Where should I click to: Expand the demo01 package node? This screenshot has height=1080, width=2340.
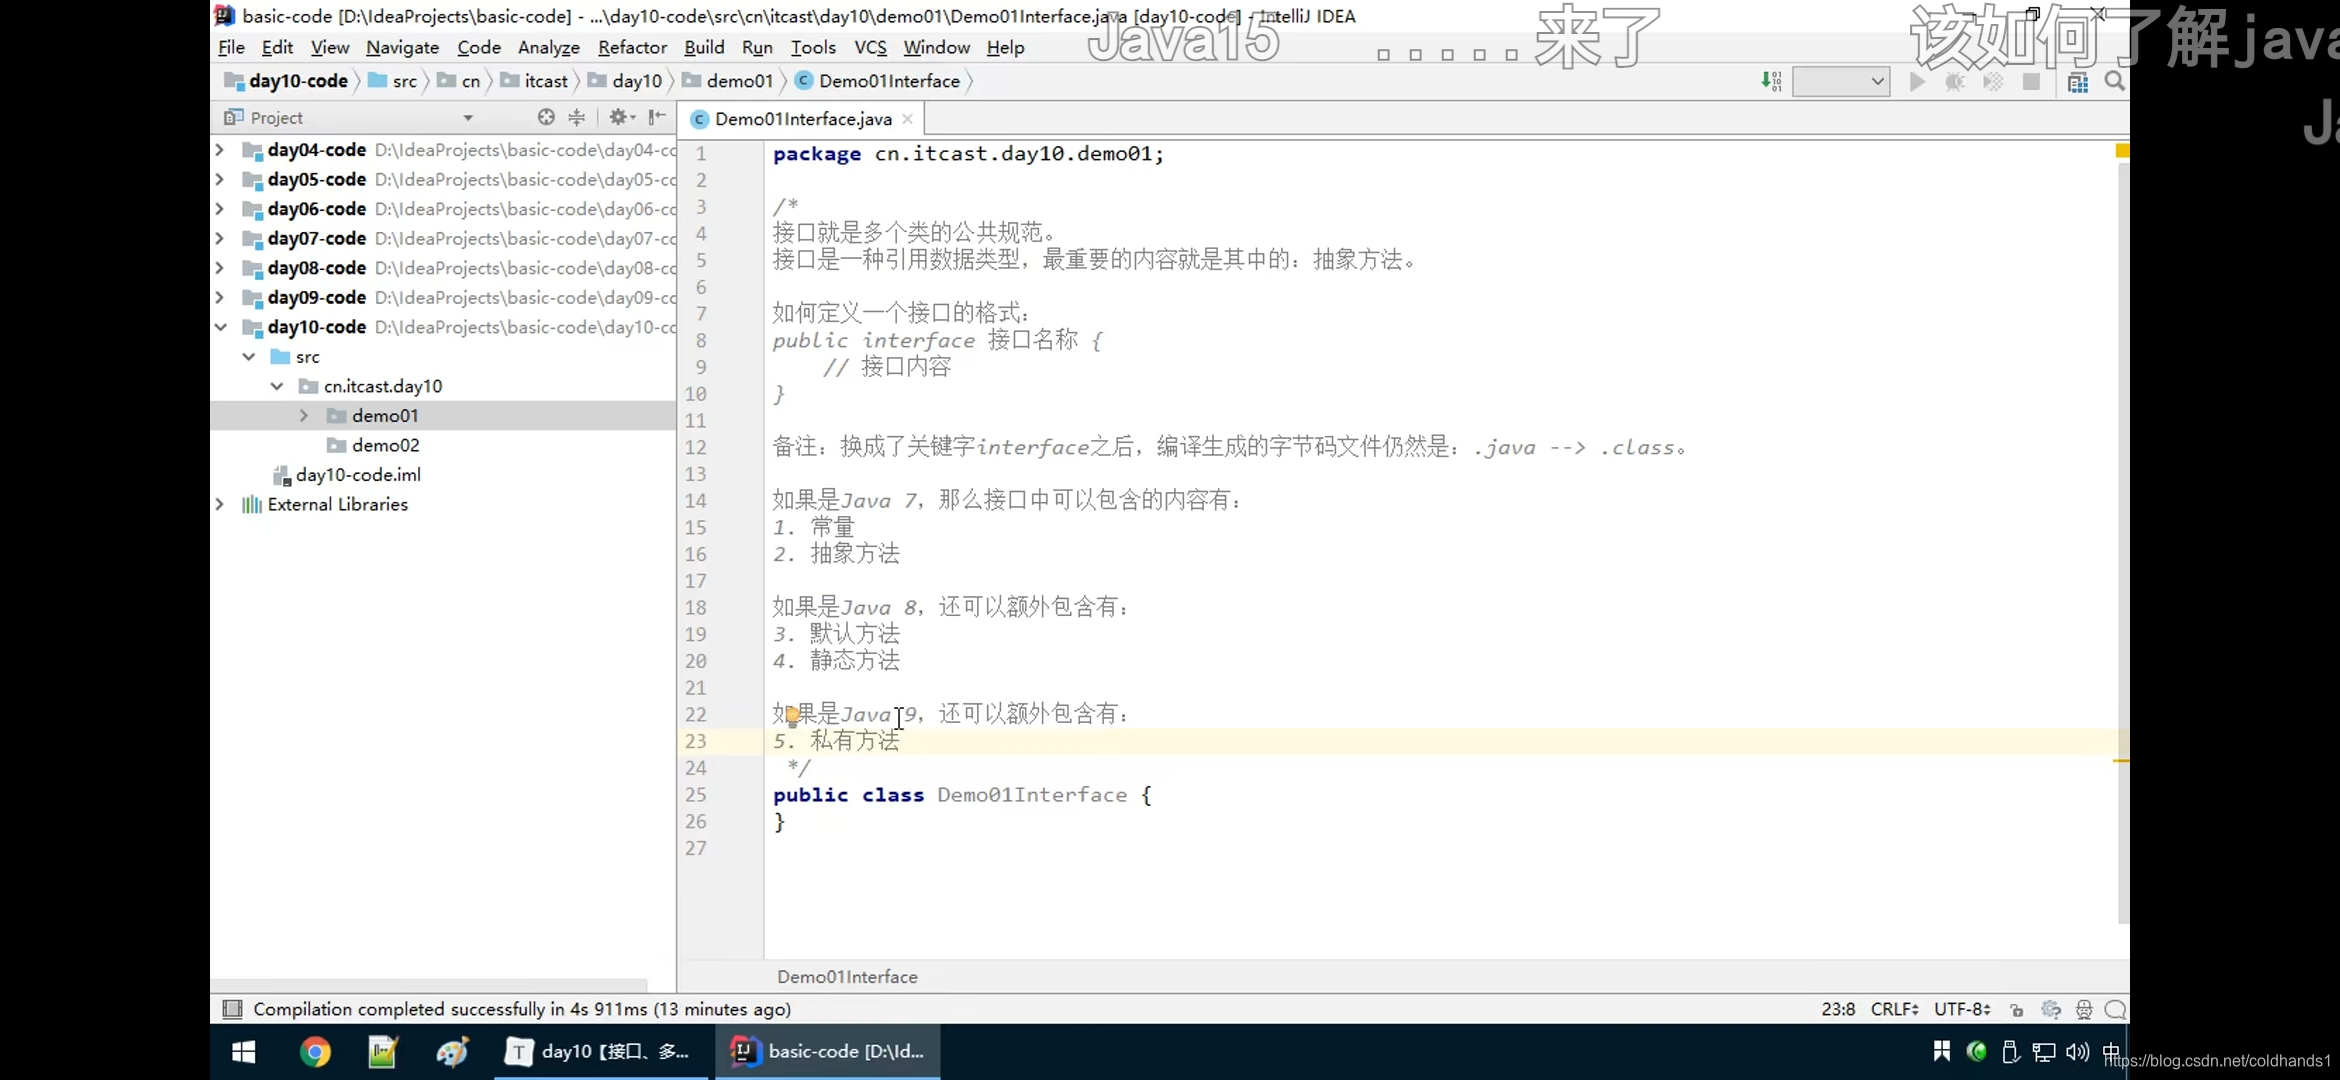point(305,415)
